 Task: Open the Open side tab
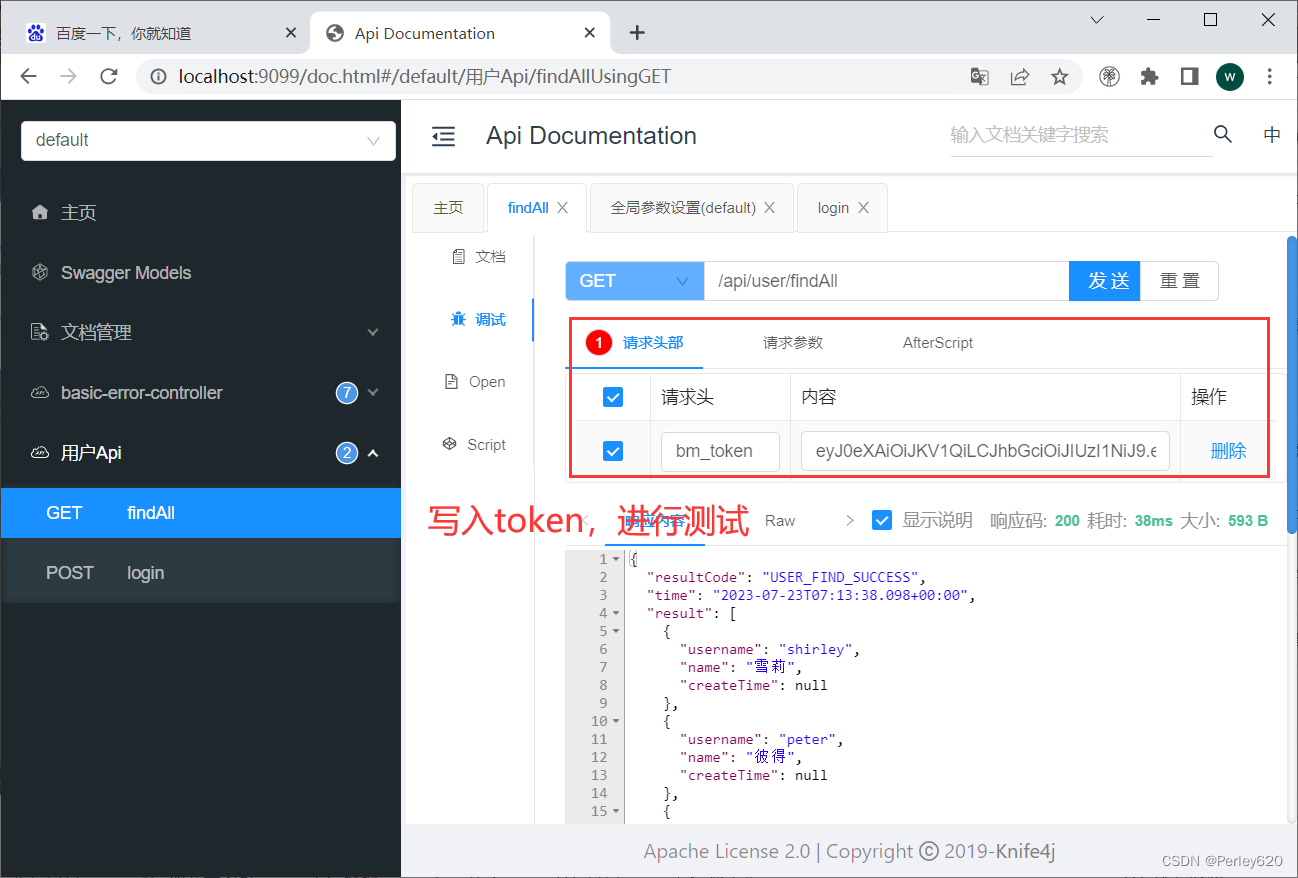point(476,382)
